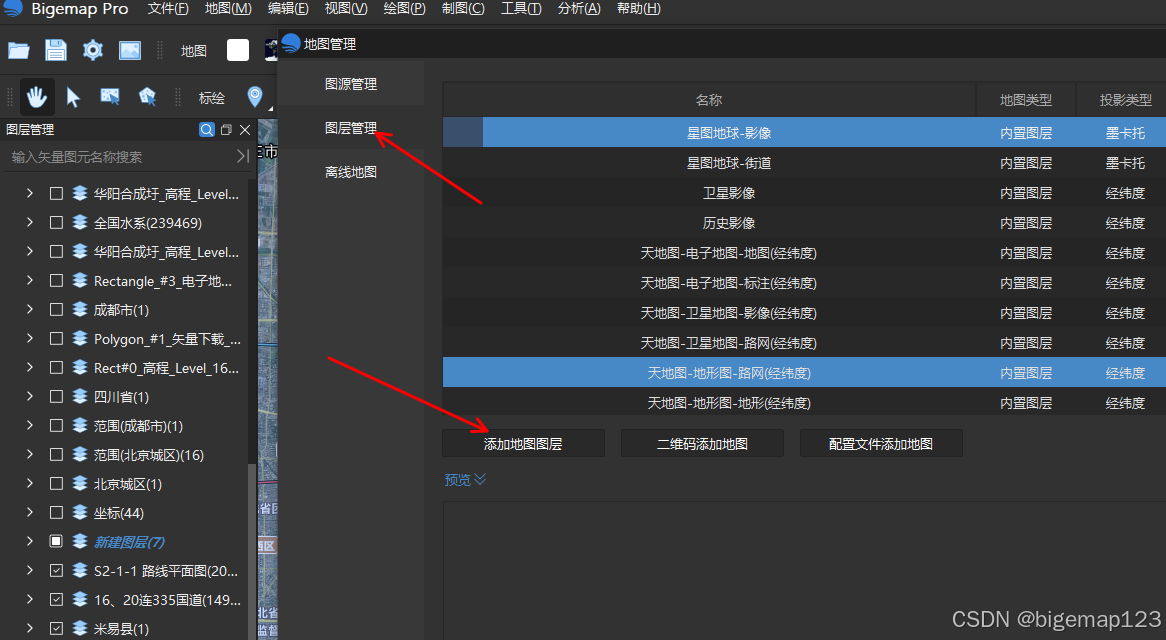1166x640 pixels.
Task: Sort by the 名称 column header
Action: (x=709, y=100)
